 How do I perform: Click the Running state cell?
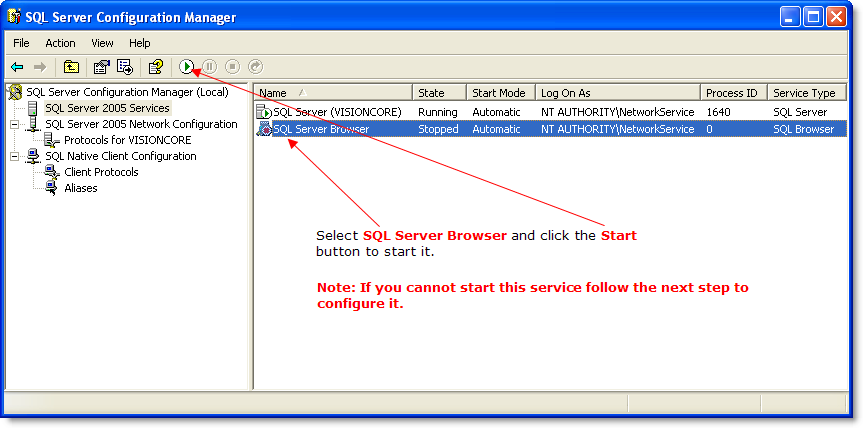click(438, 112)
